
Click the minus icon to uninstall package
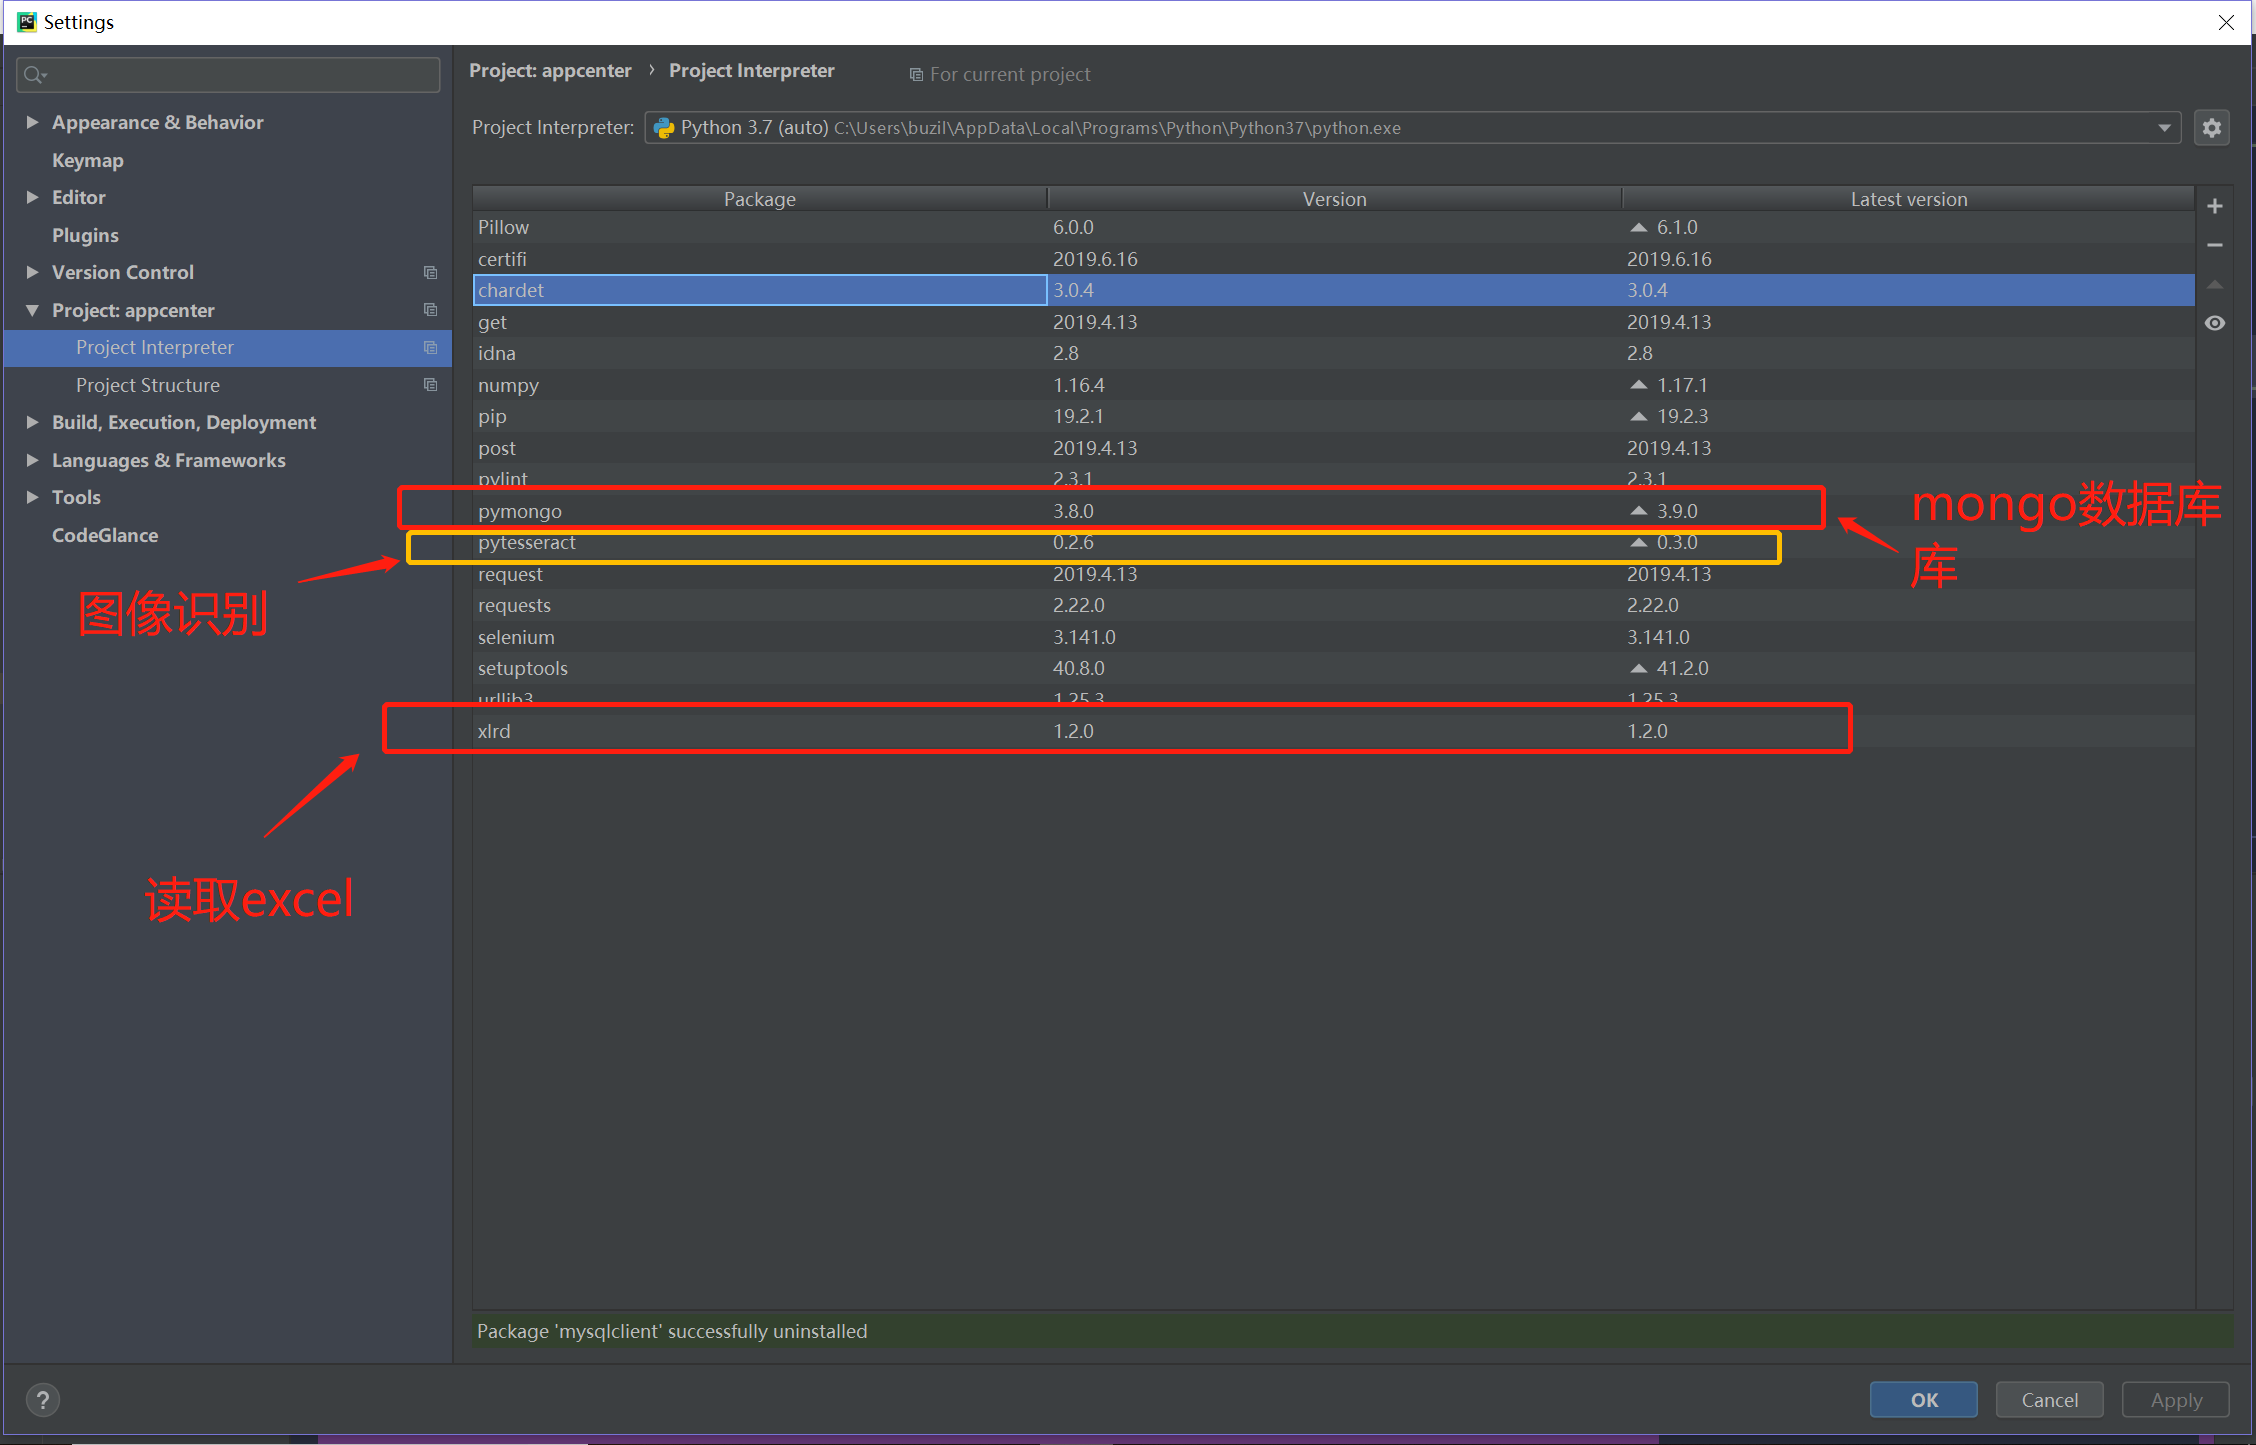(2214, 245)
